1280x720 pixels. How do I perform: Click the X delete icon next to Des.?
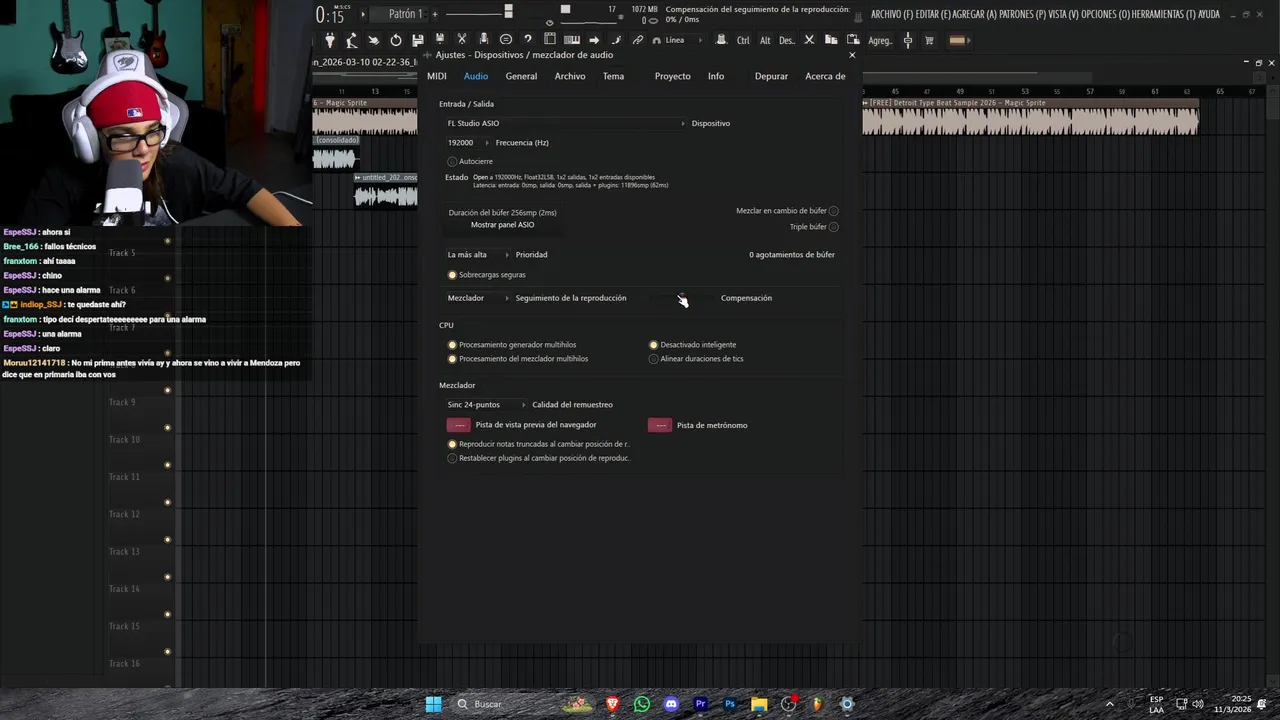point(809,40)
